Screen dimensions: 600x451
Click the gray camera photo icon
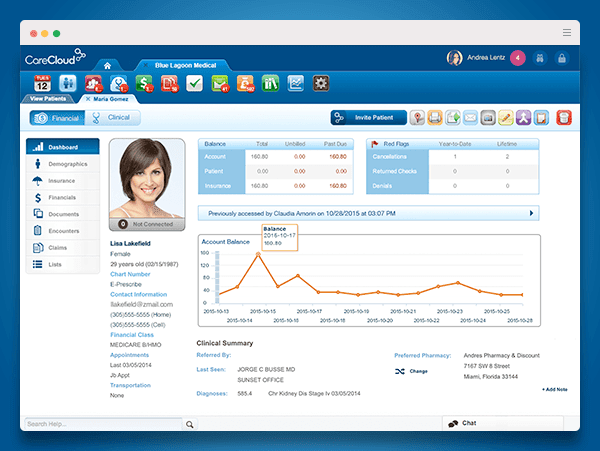click(488, 118)
